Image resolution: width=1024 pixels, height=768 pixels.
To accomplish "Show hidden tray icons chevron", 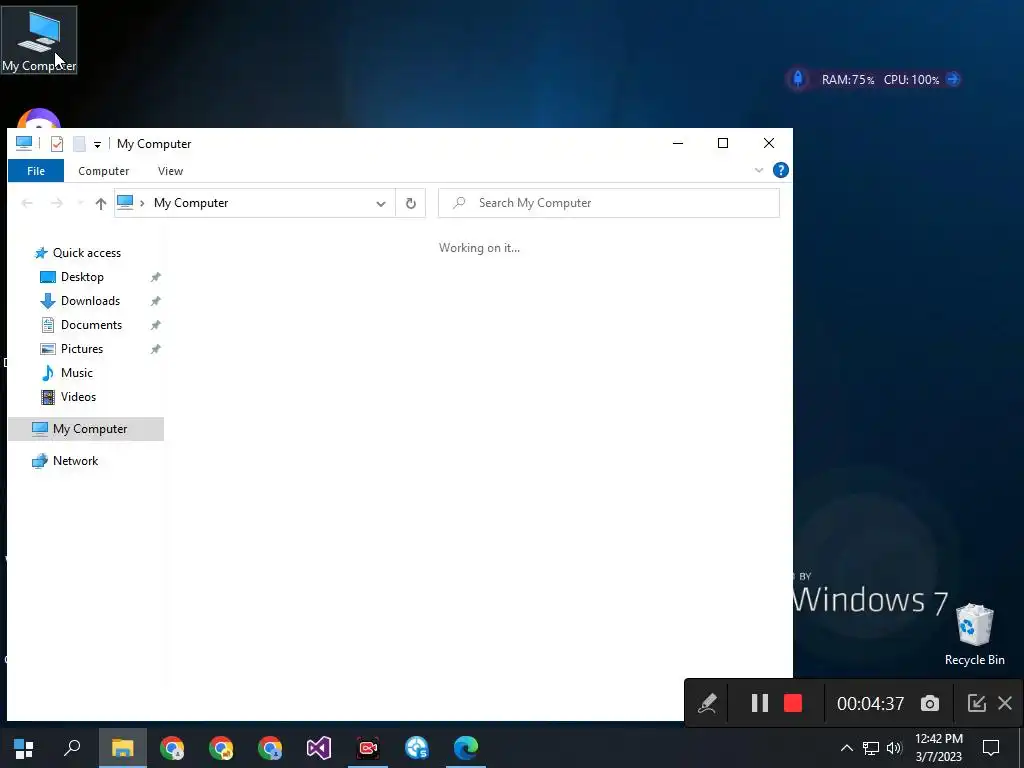I will coord(846,748).
